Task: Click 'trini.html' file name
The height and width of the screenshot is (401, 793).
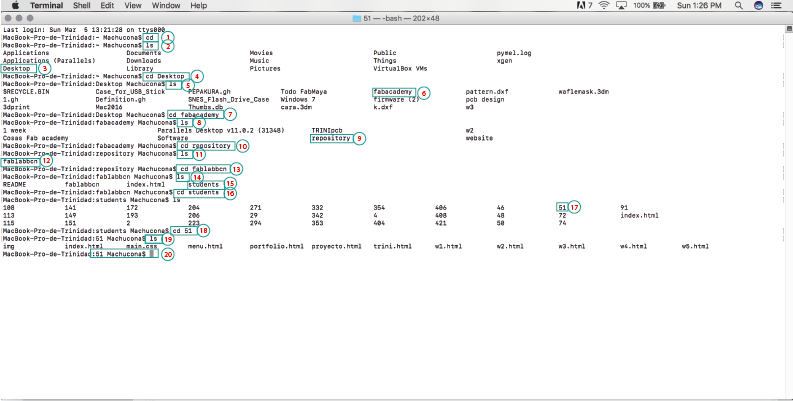Action: [392, 246]
